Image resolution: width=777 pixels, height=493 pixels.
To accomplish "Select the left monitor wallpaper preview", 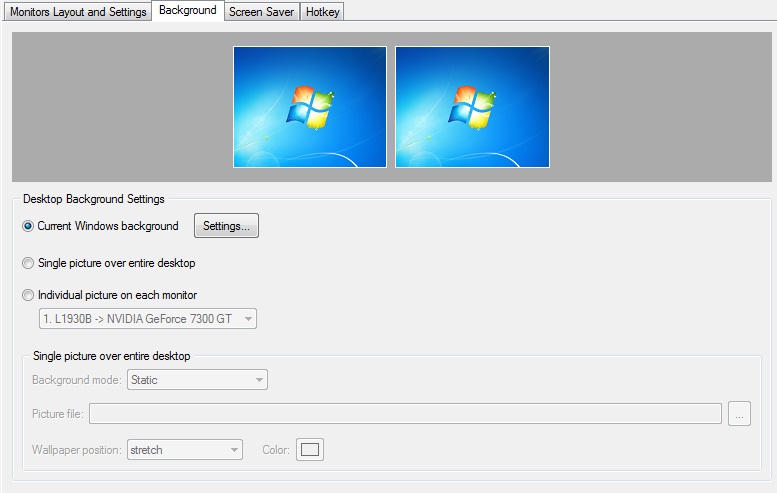I will pyautogui.click(x=310, y=107).
